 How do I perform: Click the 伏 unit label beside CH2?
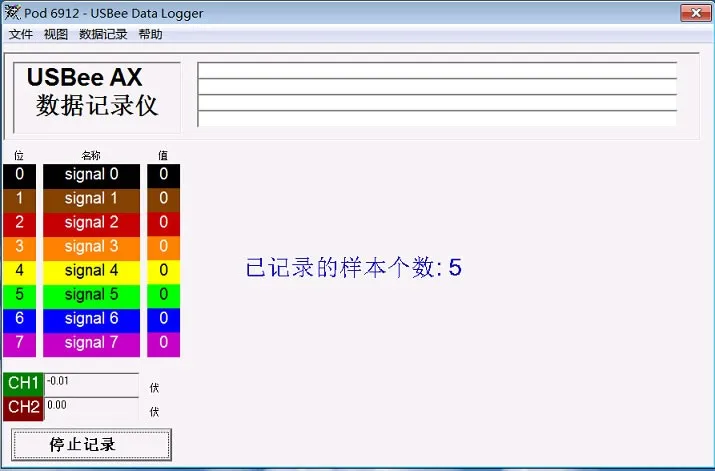(154, 412)
